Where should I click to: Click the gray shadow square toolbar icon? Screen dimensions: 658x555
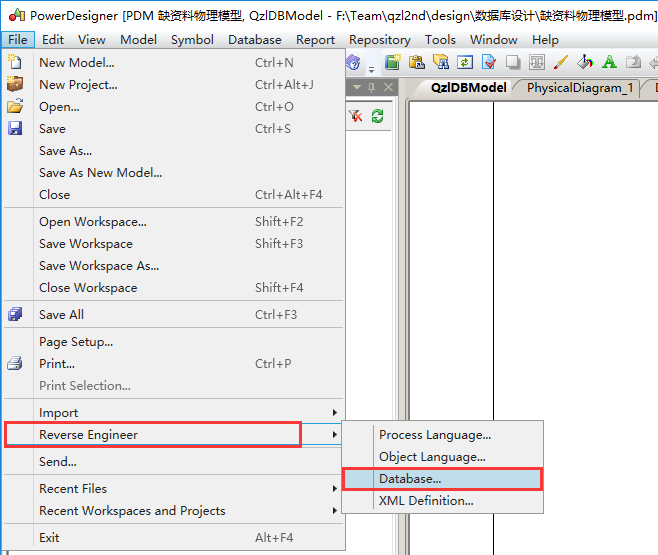click(x=512, y=62)
